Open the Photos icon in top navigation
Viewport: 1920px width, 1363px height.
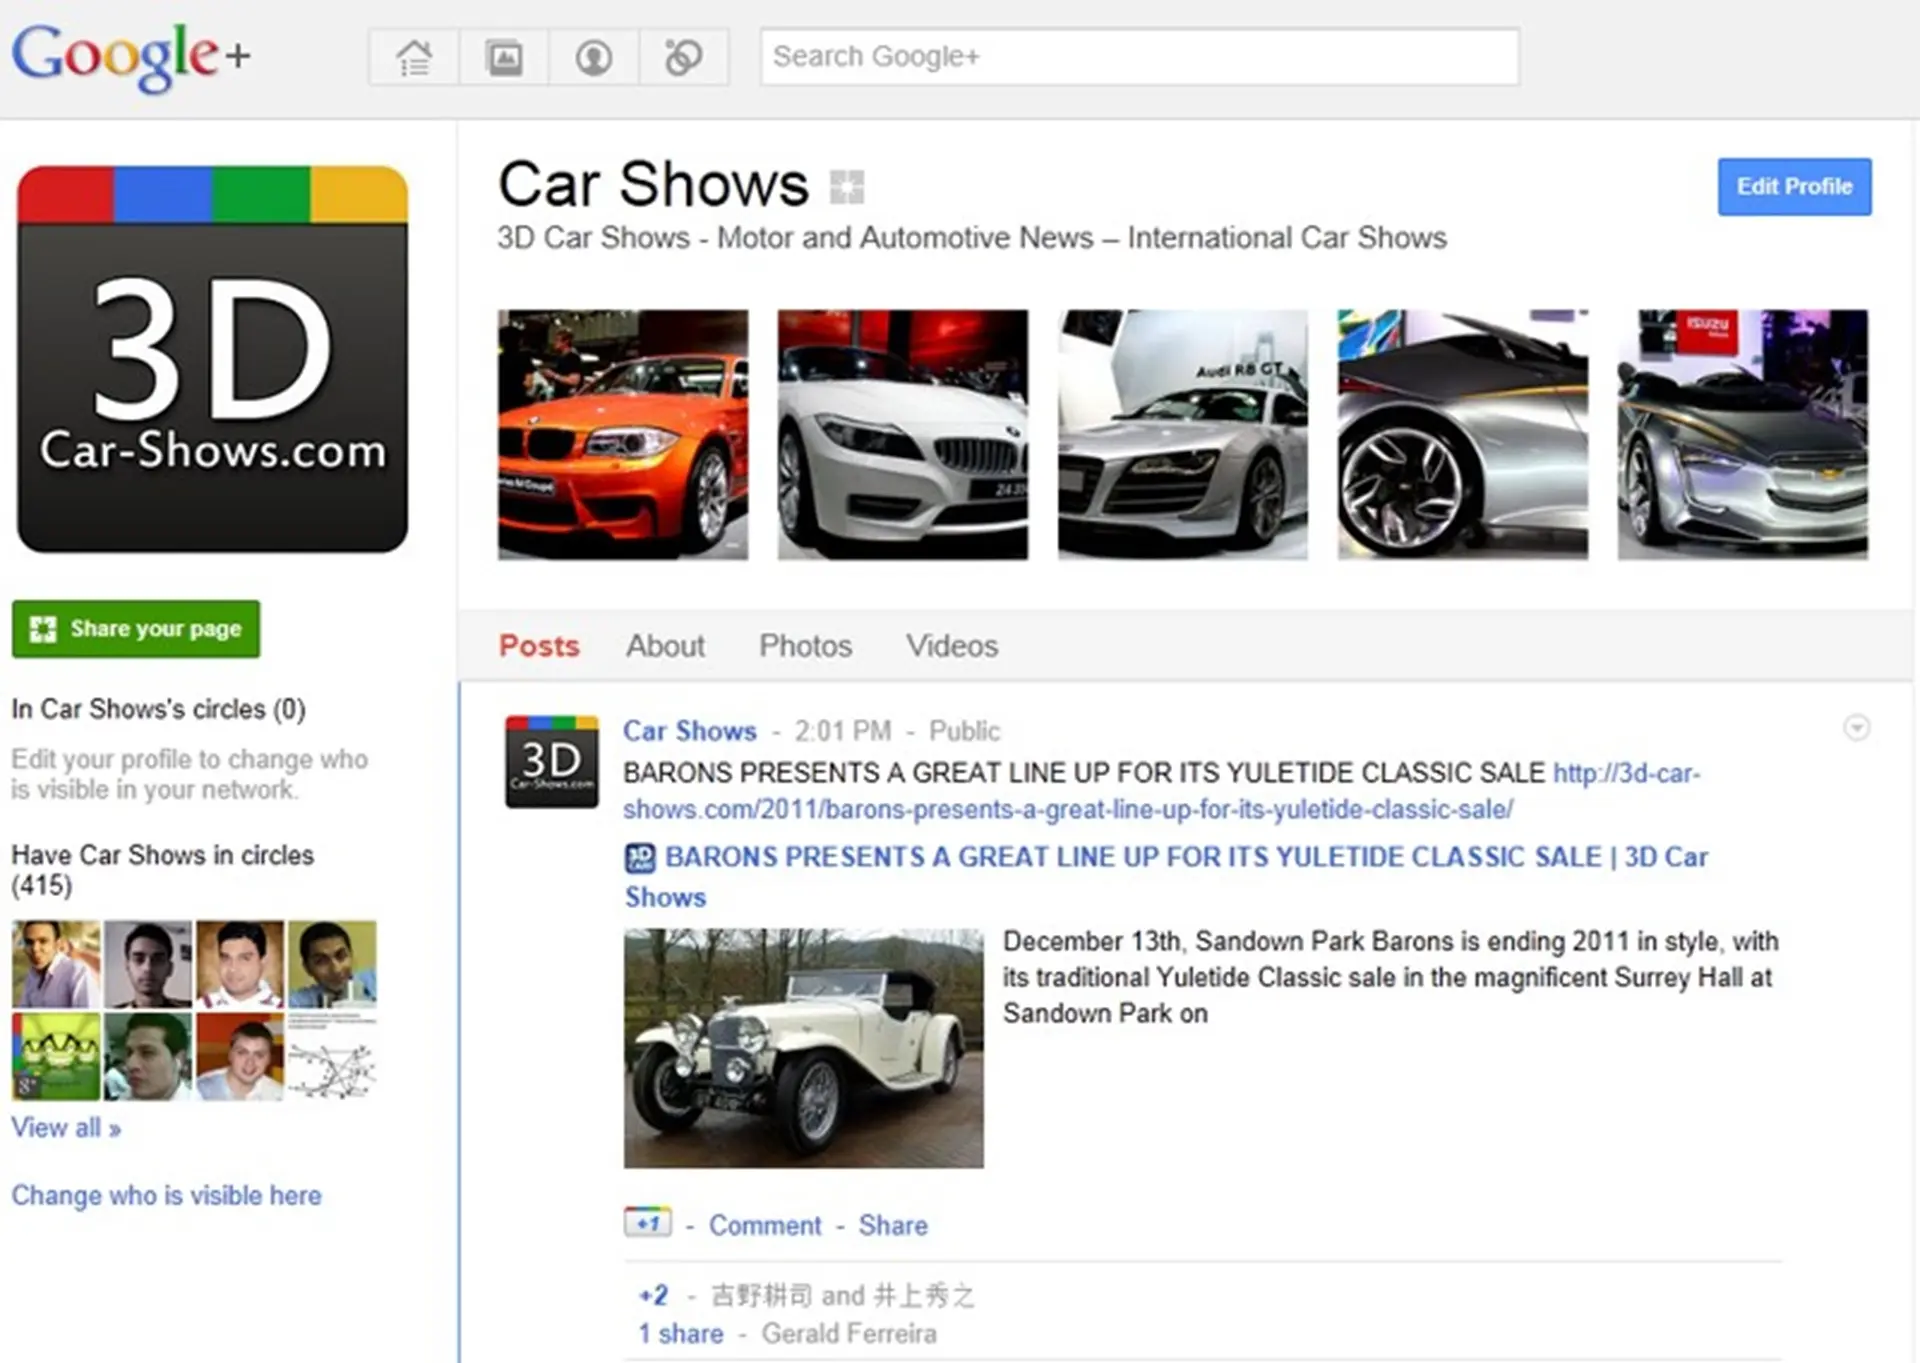[x=504, y=57]
